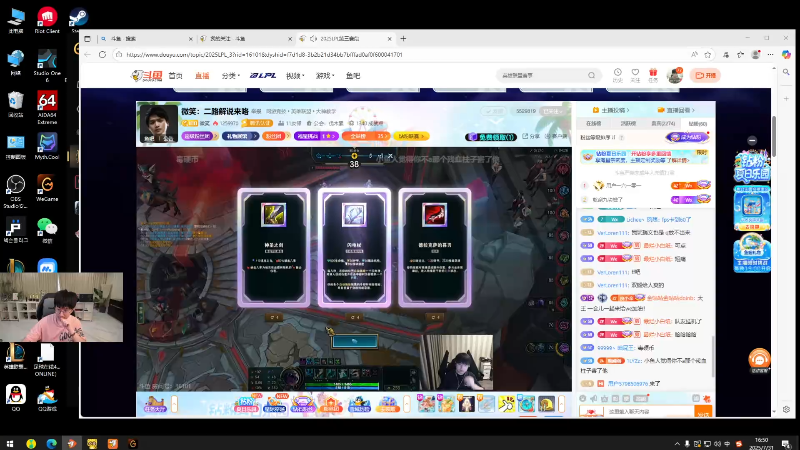Screen dimensions: 800x450
Task: Click the thumbs-up gift in gift bar
Action: tap(507, 404)
